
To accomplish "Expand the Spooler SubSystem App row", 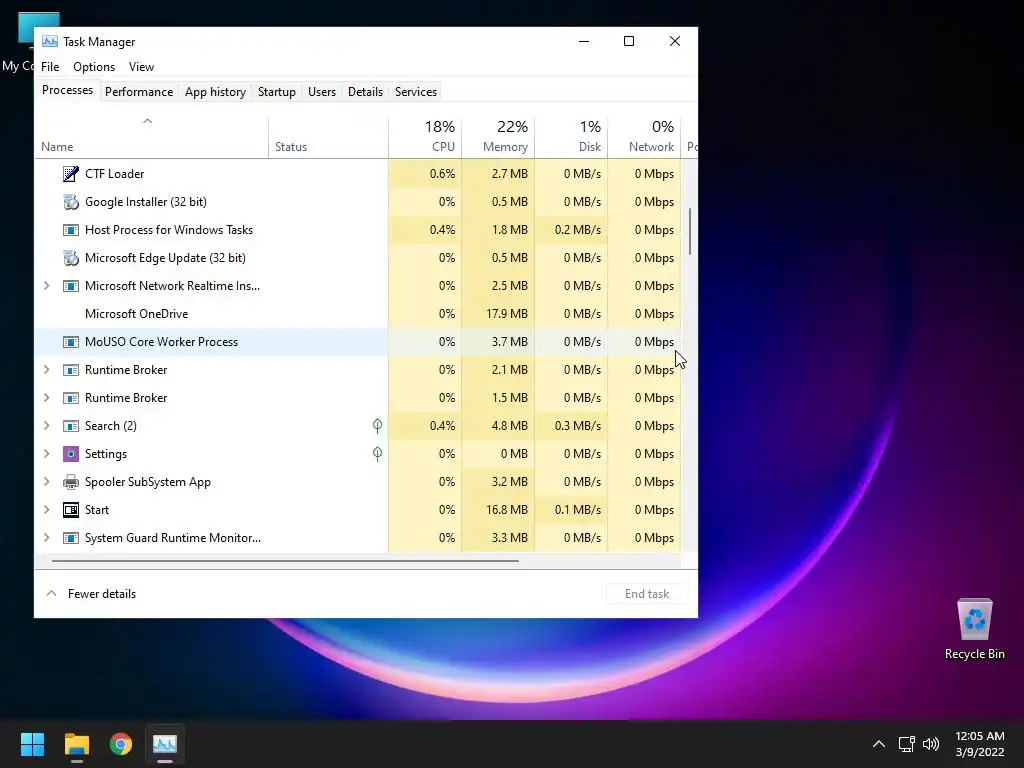I will click(x=46, y=482).
